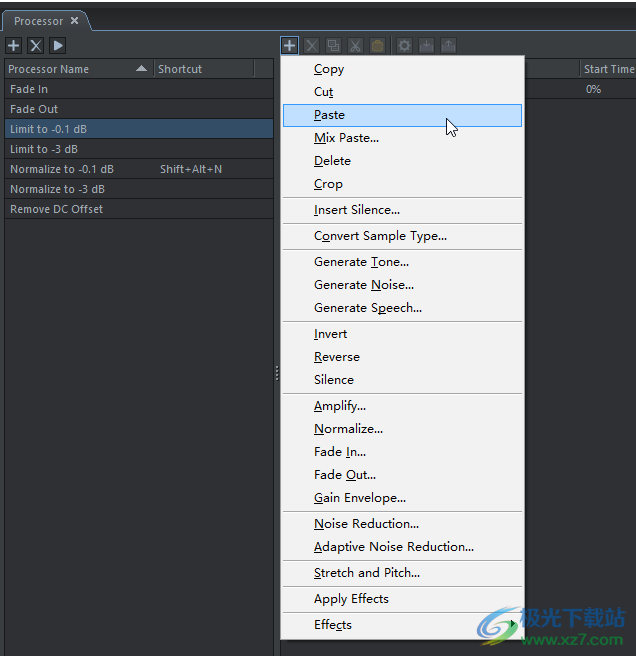Click the Shortcut column header
The width and height of the screenshot is (636, 656).
(204, 69)
